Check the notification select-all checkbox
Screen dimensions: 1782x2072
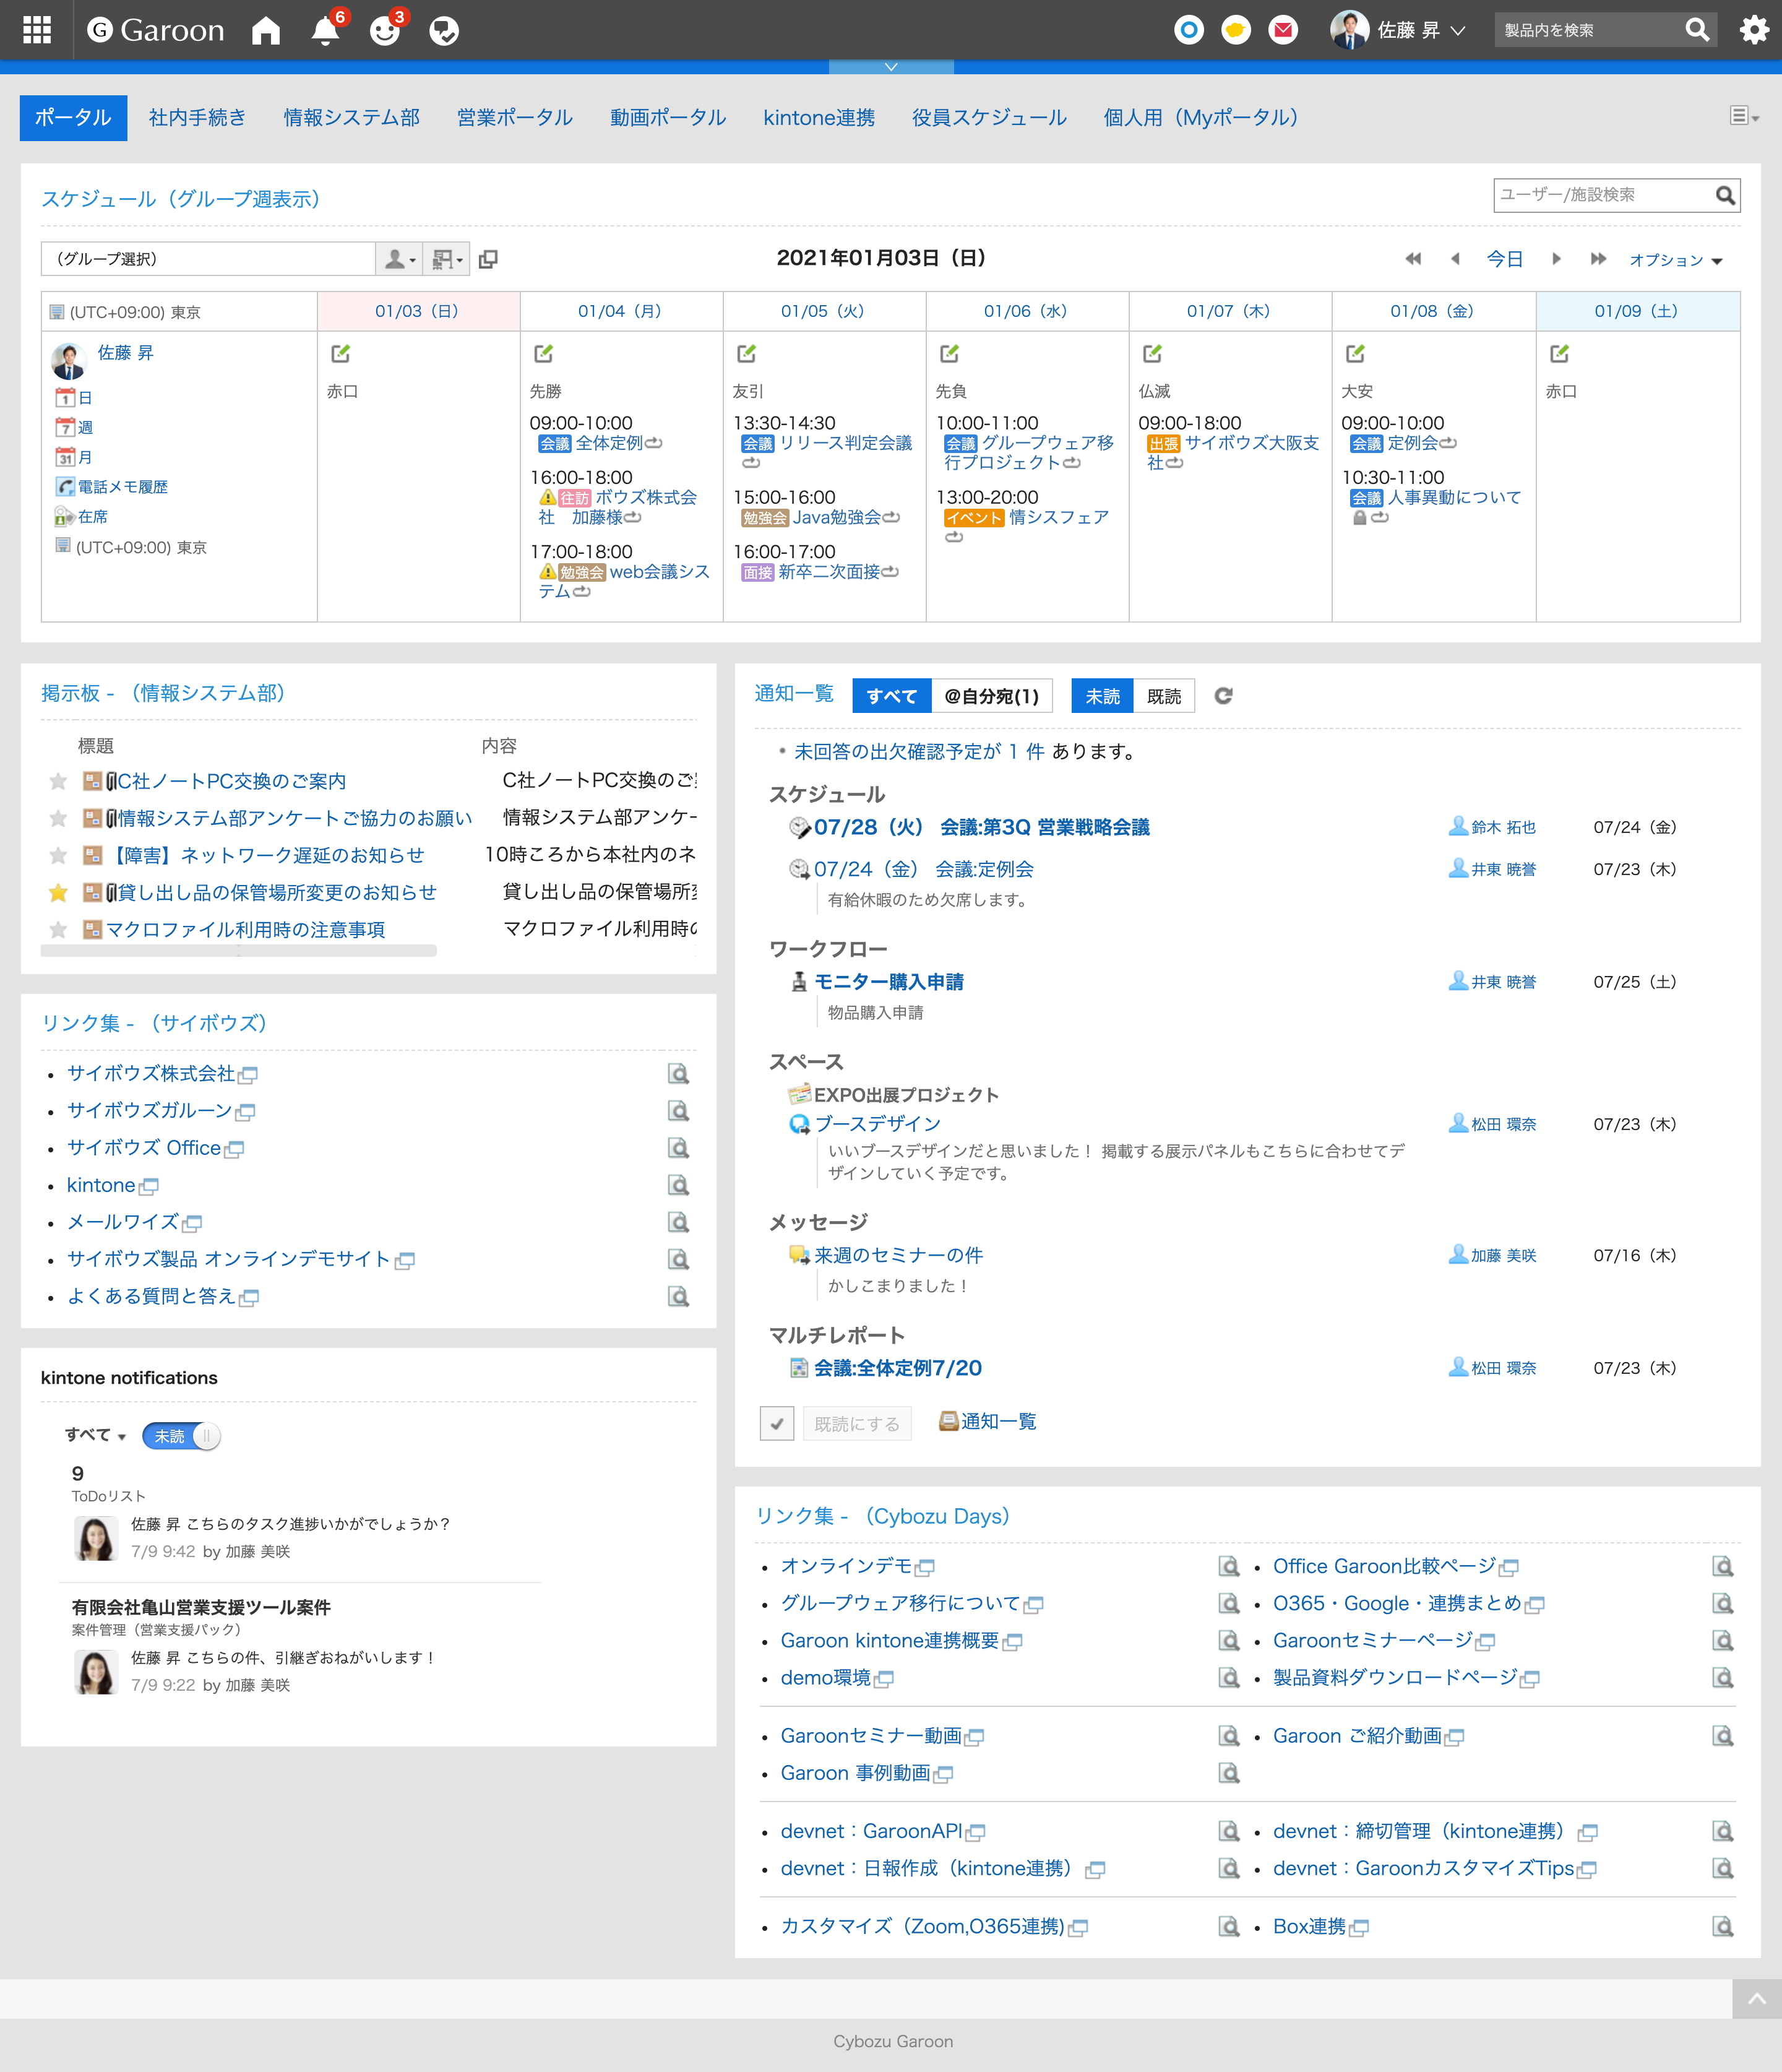pyautogui.click(x=777, y=1423)
